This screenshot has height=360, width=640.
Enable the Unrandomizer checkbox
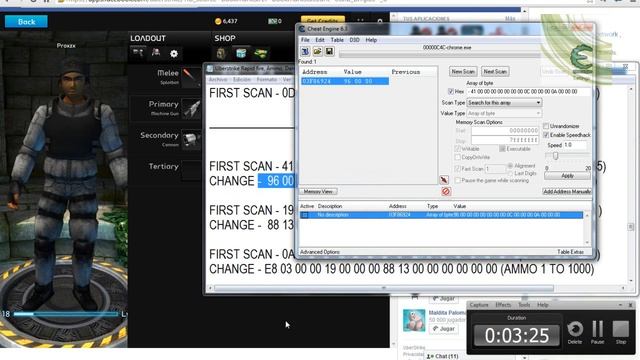click(546, 126)
